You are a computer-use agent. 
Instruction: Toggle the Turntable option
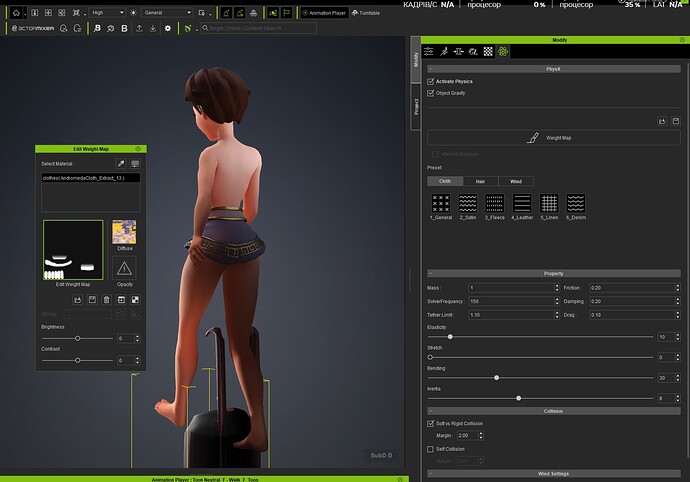click(x=366, y=13)
